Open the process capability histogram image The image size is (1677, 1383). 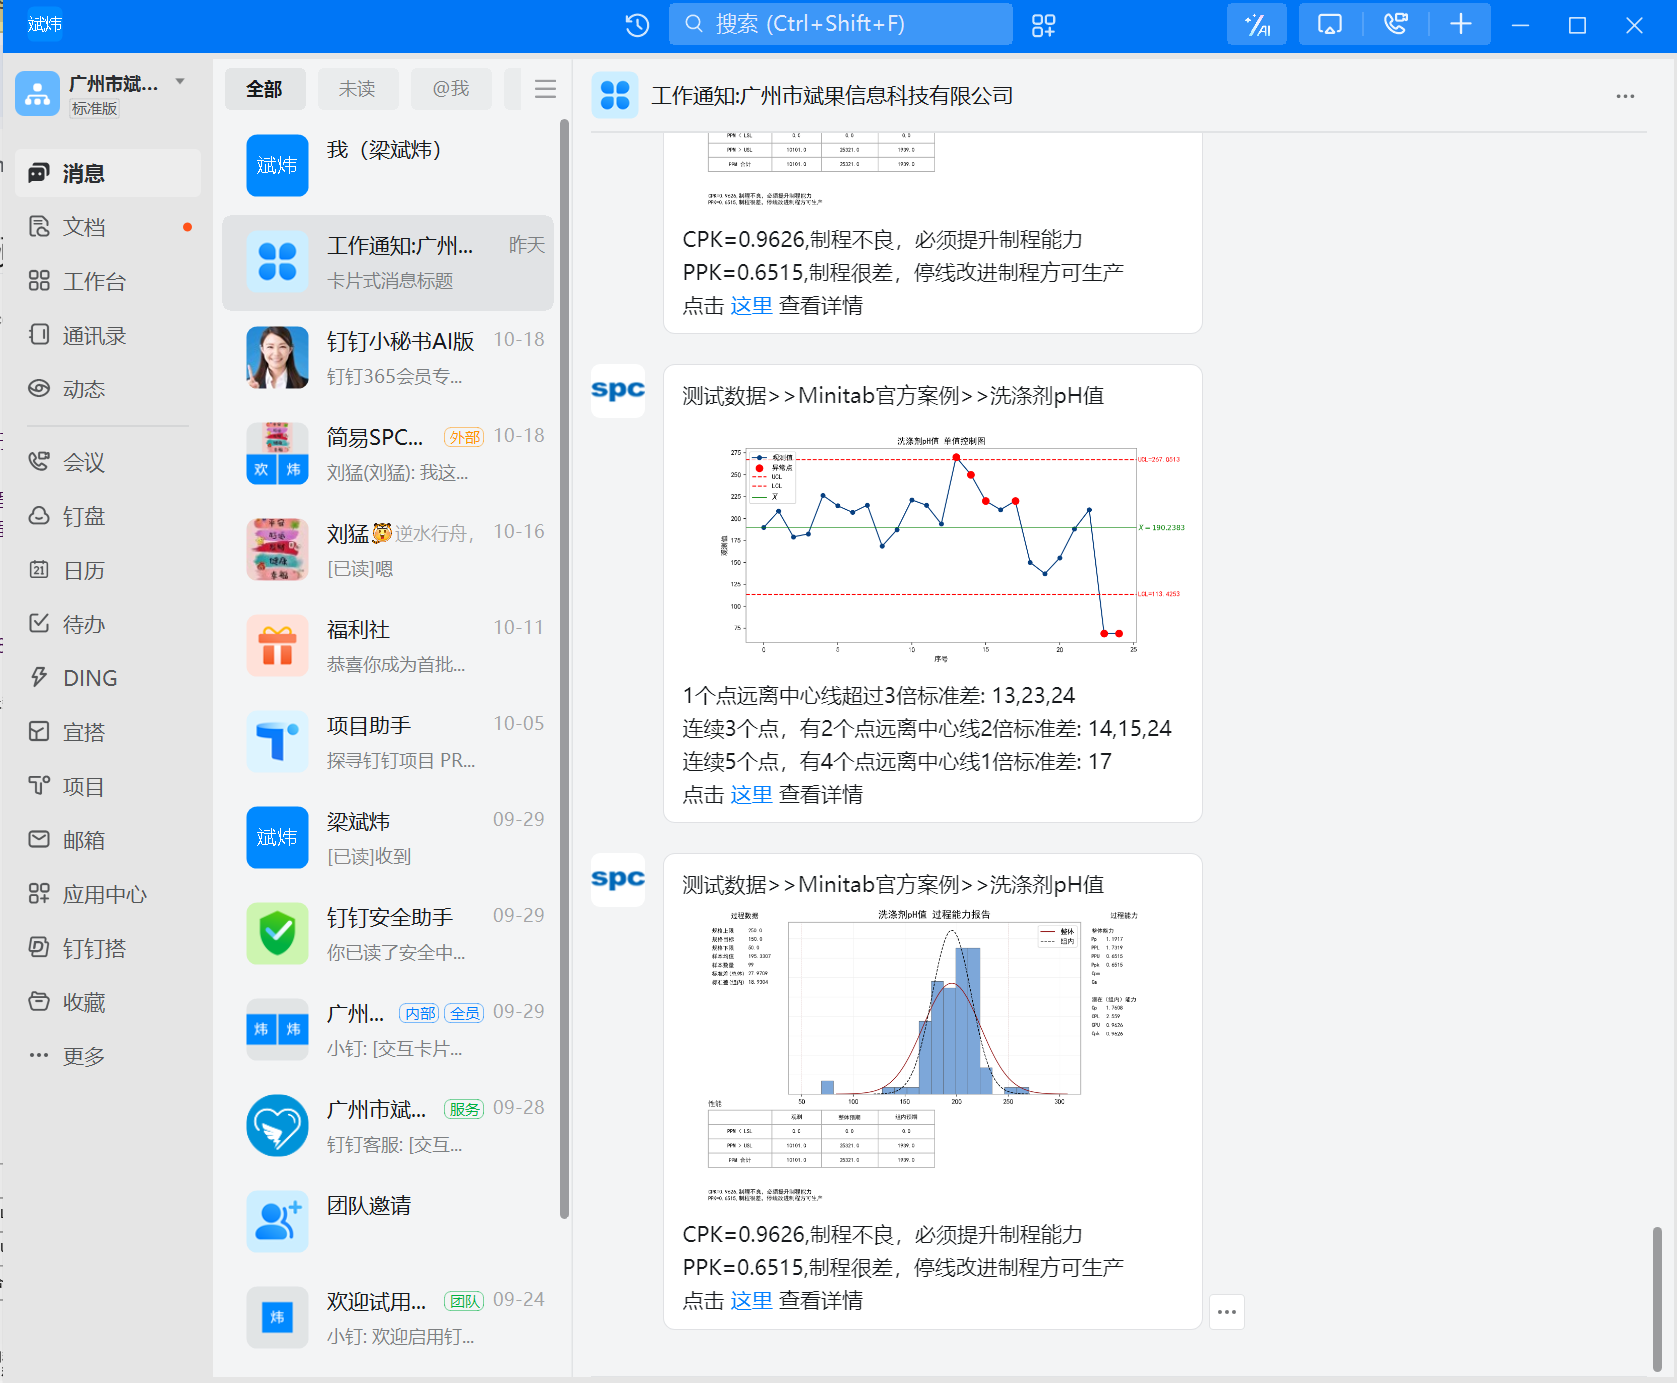932,1054
